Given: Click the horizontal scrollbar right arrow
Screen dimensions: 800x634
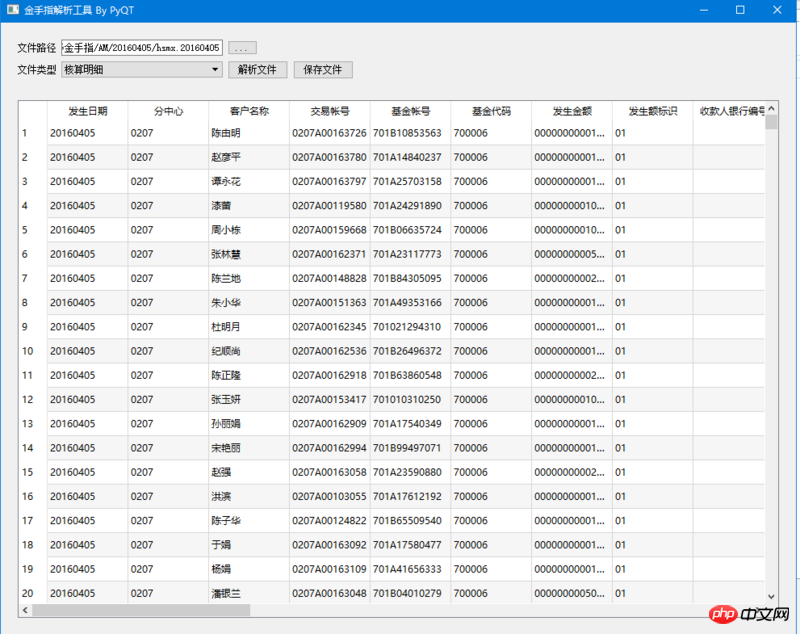Looking at the screenshot, I should point(759,610).
